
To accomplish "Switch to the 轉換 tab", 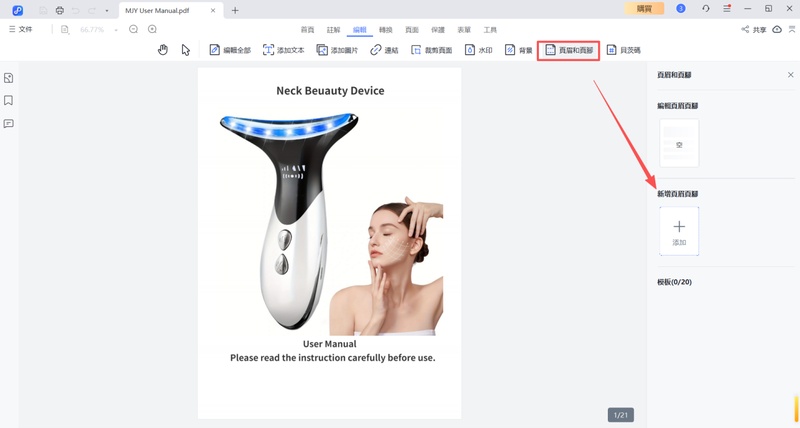I will 386,30.
